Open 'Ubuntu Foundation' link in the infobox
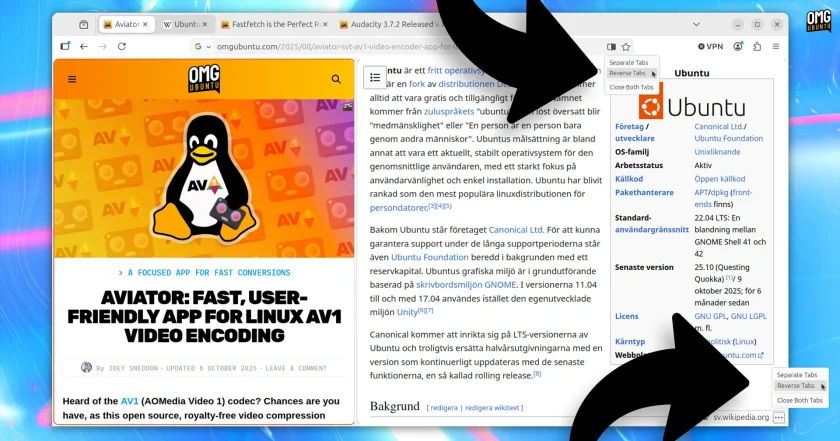Viewport: 840px width, 441px height. pyautogui.click(x=729, y=138)
